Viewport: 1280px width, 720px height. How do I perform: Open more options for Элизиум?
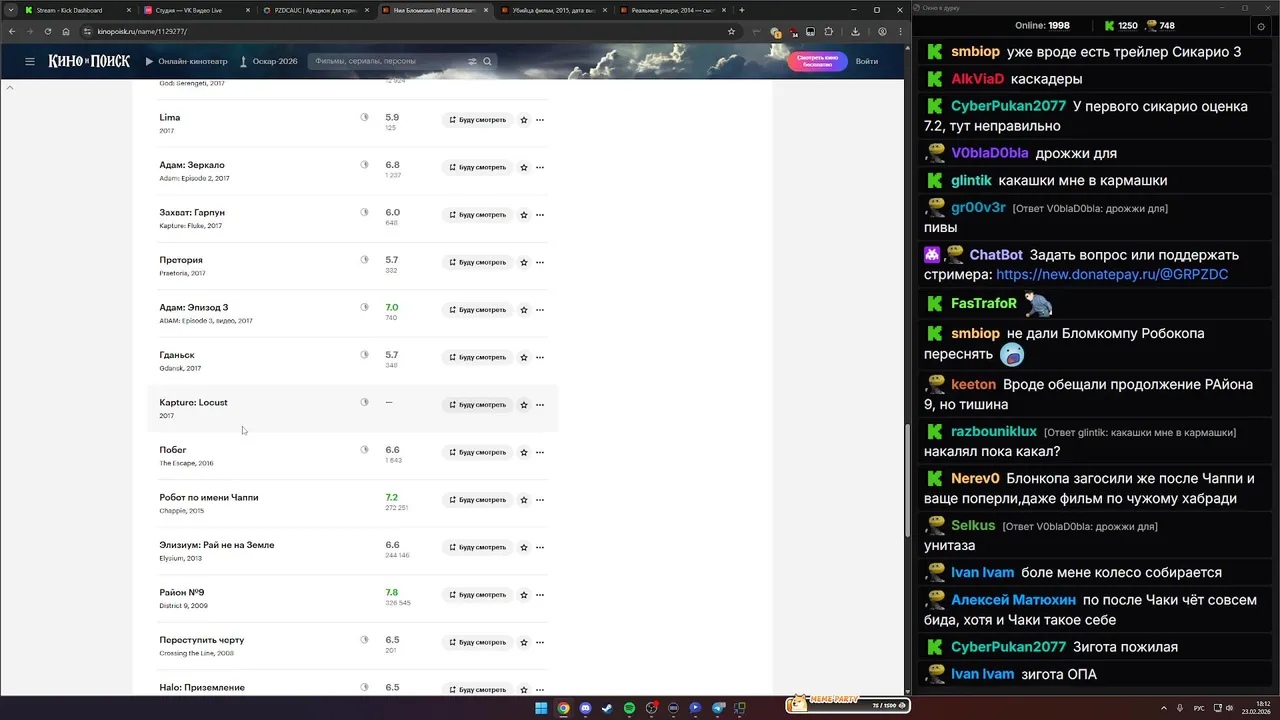540,547
